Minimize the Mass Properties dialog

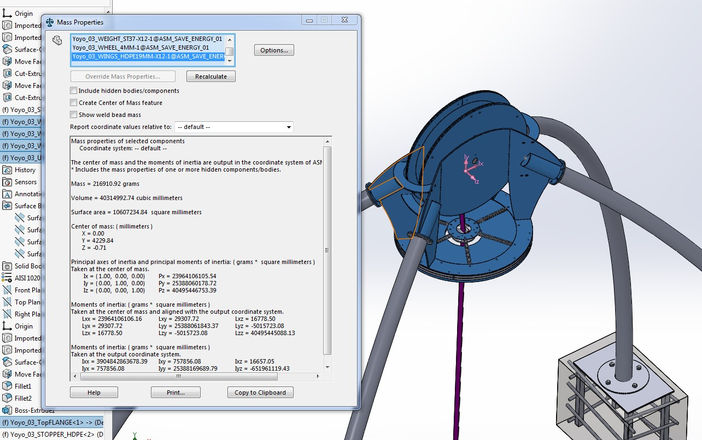pyautogui.click(x=309, y=21)
